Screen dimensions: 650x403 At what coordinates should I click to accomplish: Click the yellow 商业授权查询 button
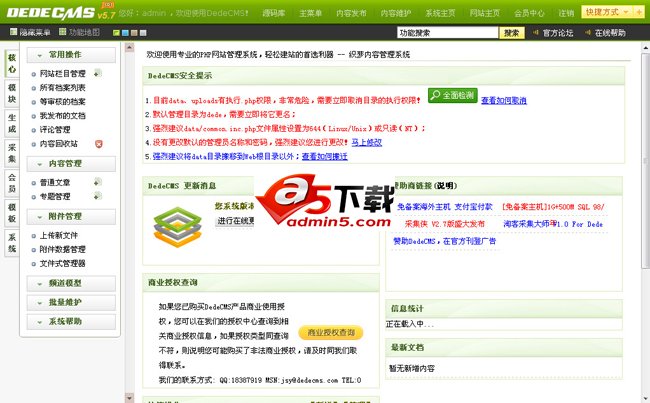(x=331, y=333)
